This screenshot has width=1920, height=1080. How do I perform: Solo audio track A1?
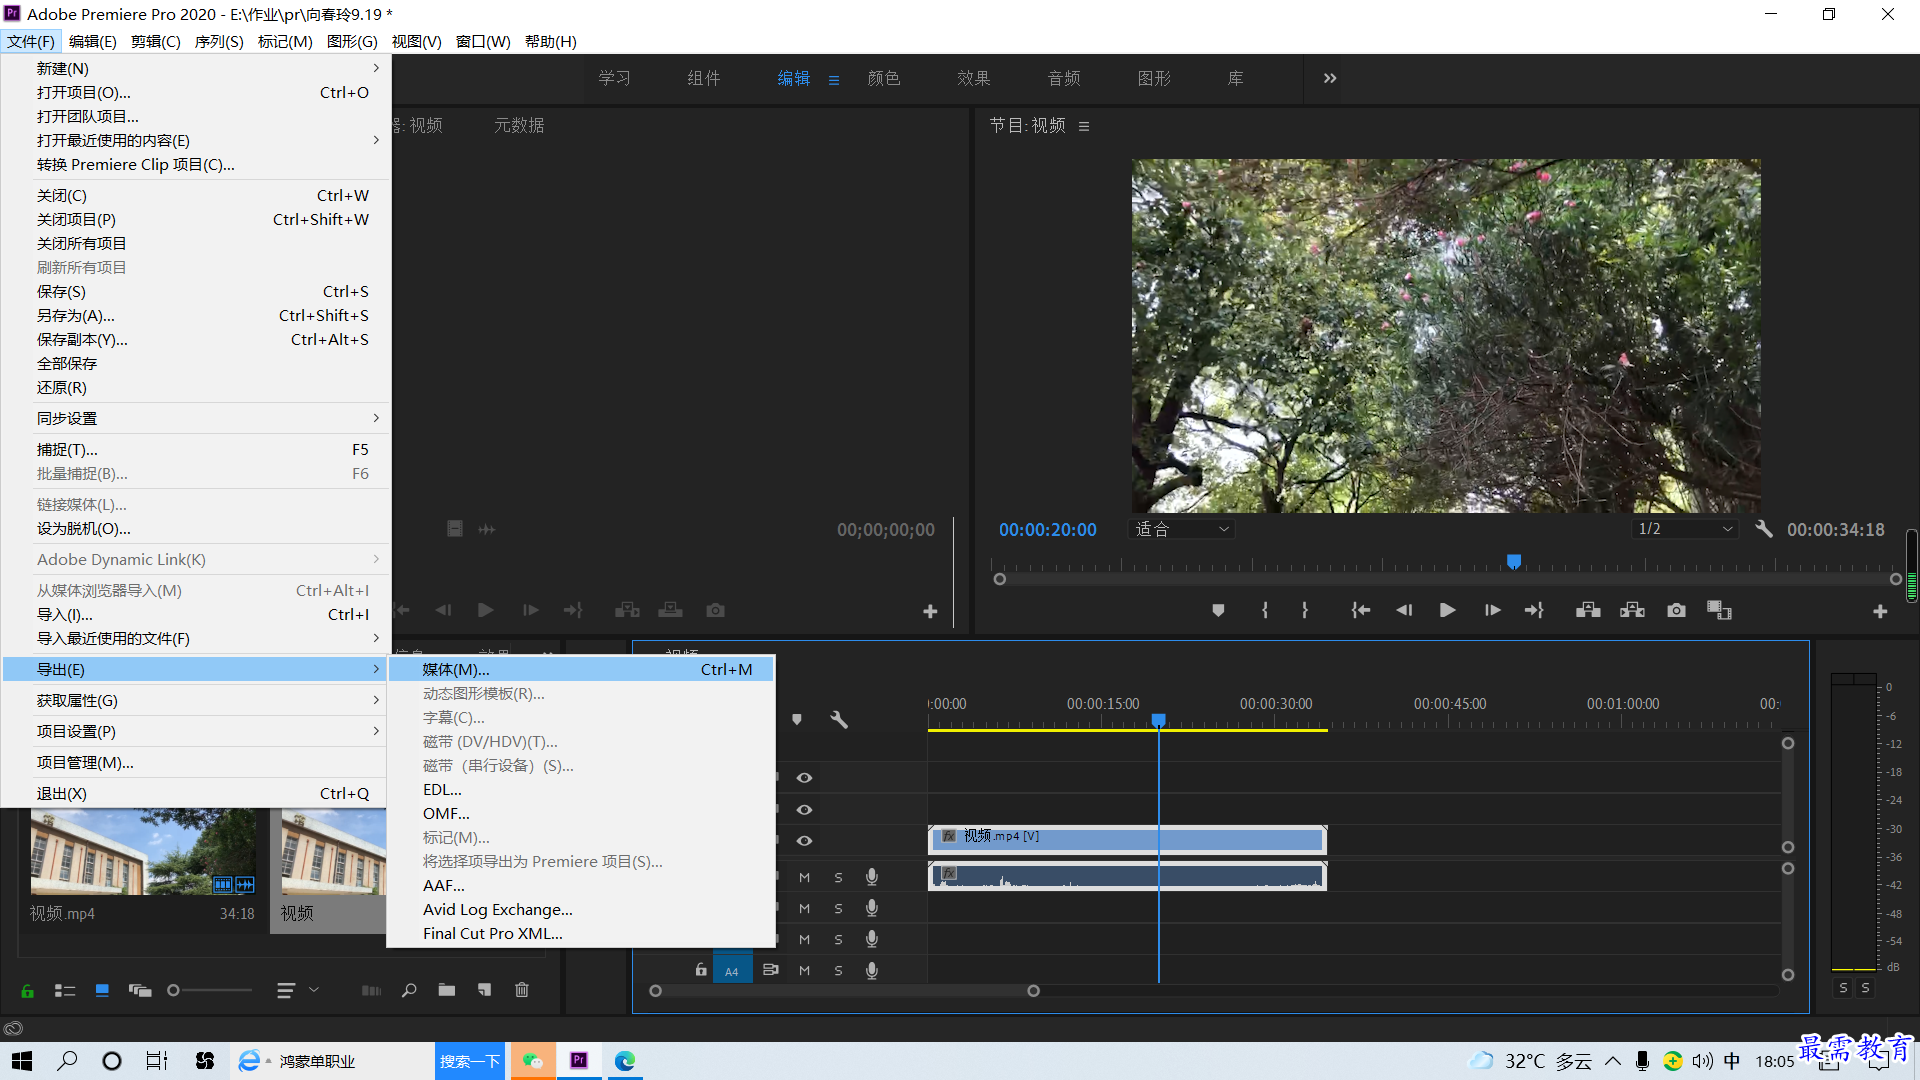(x=838, y=877)
